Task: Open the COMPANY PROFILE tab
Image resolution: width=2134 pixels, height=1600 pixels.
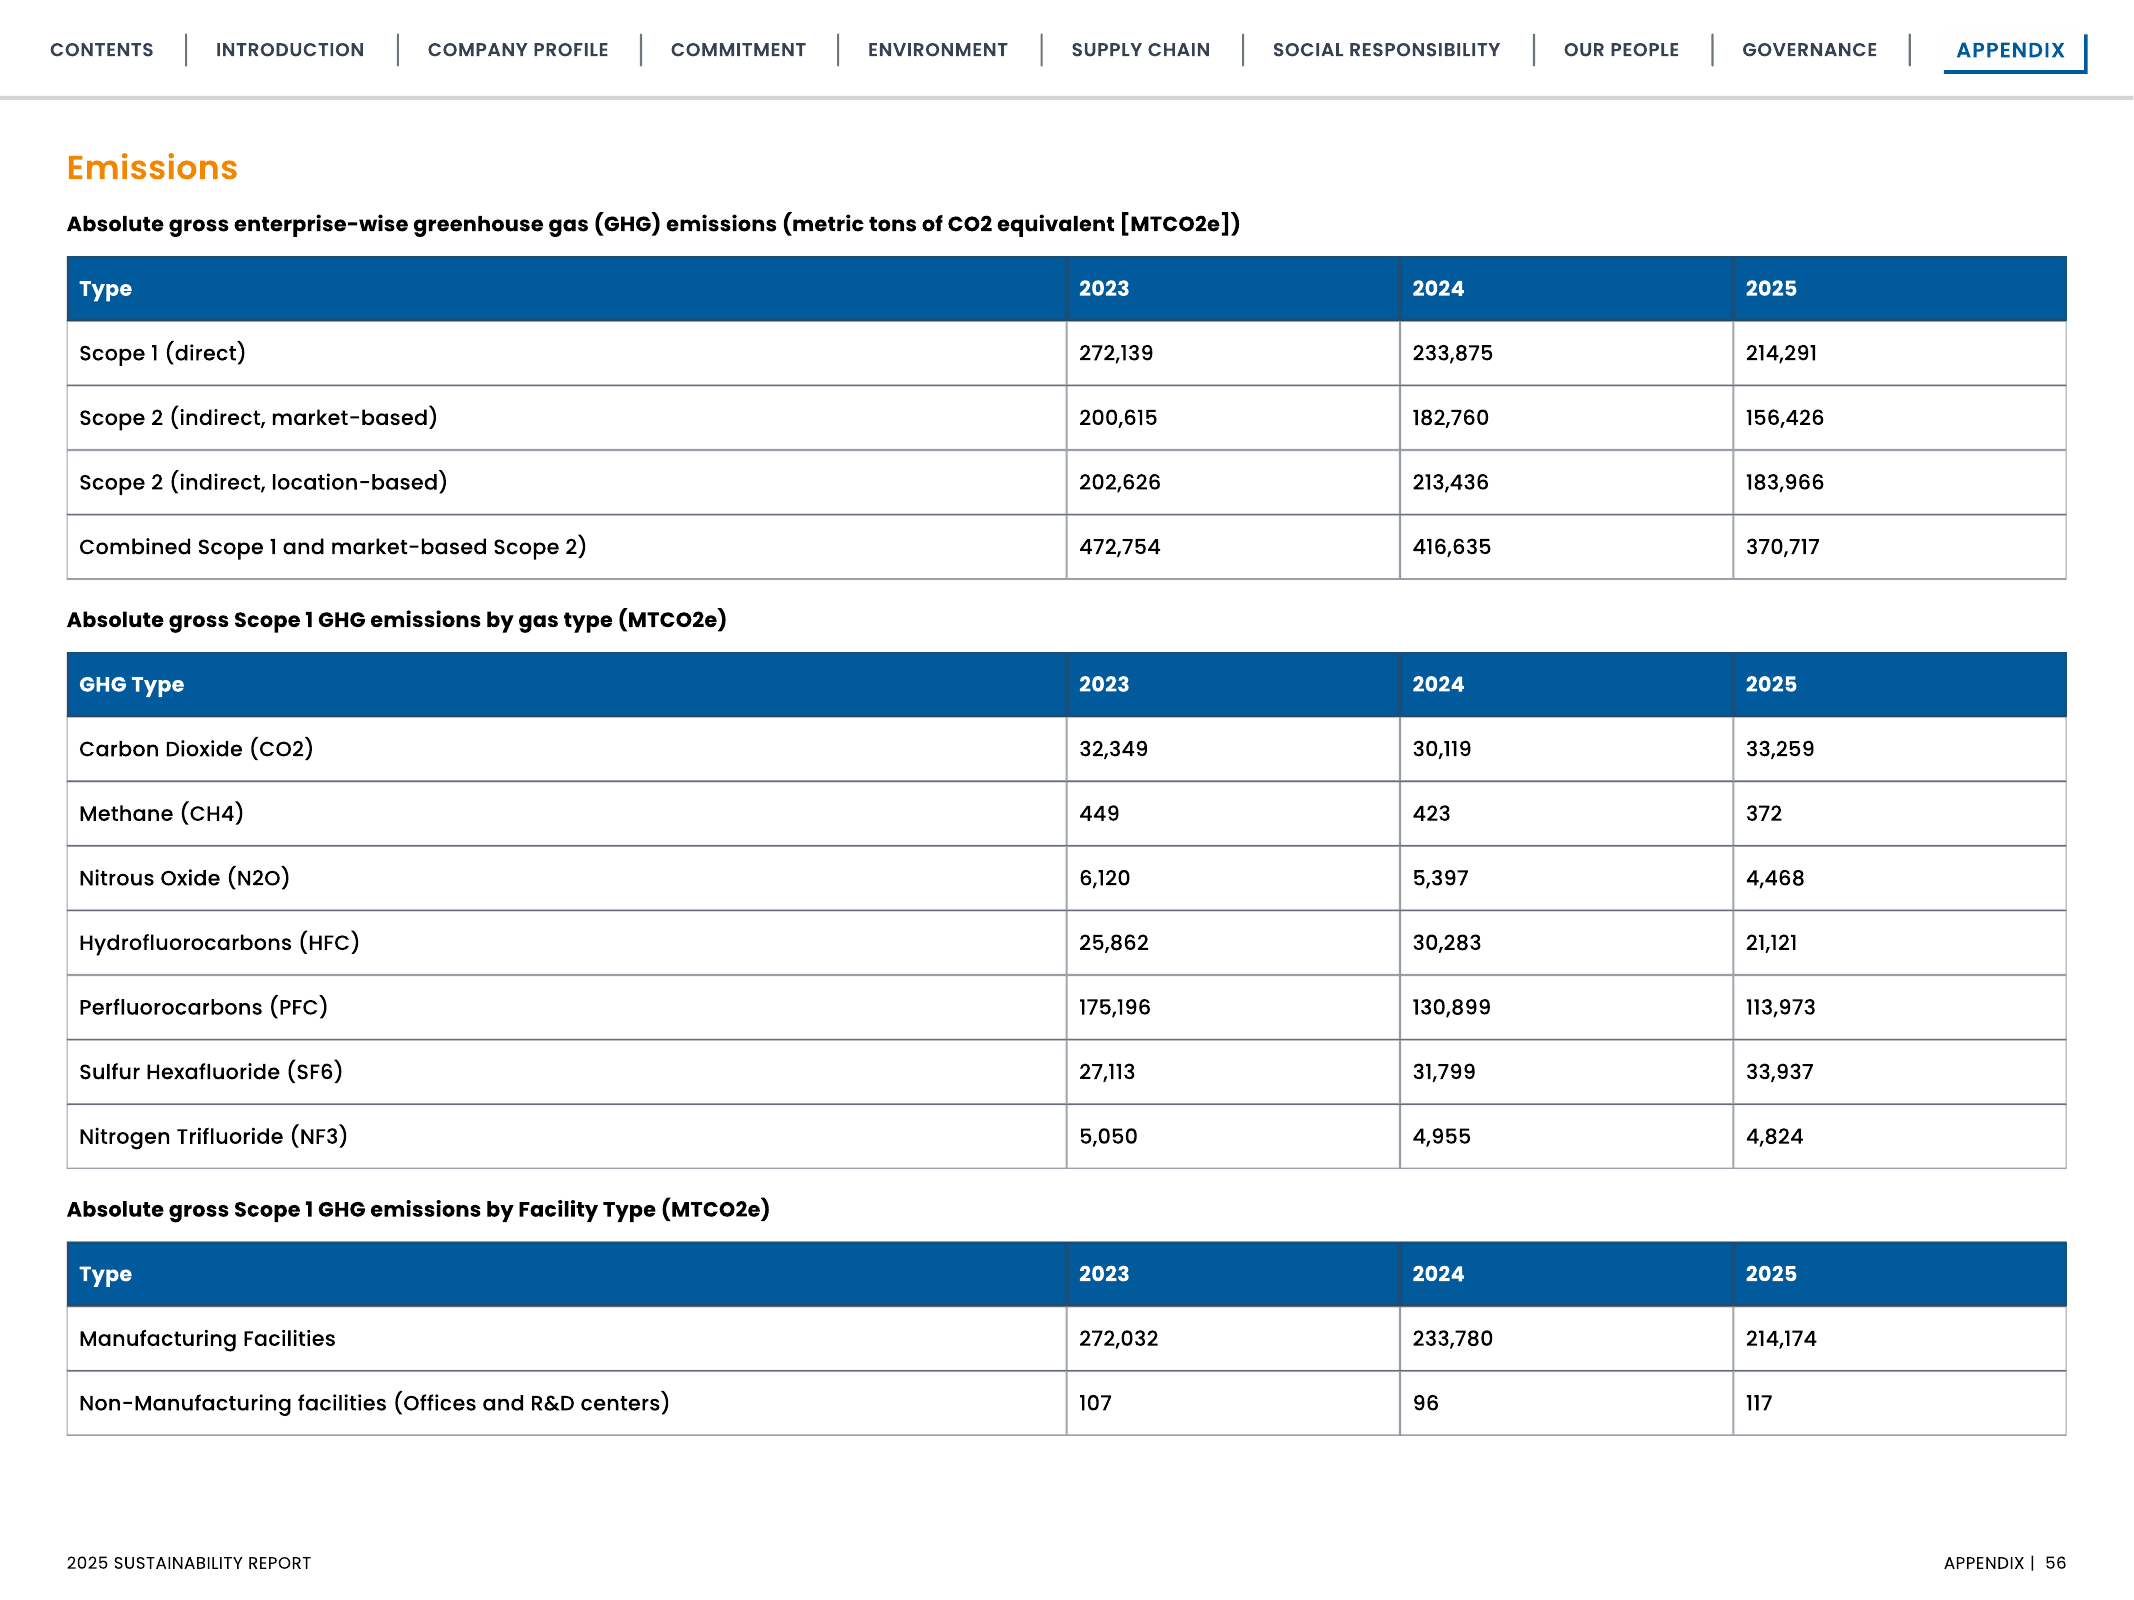Action: tap(518, 50)
